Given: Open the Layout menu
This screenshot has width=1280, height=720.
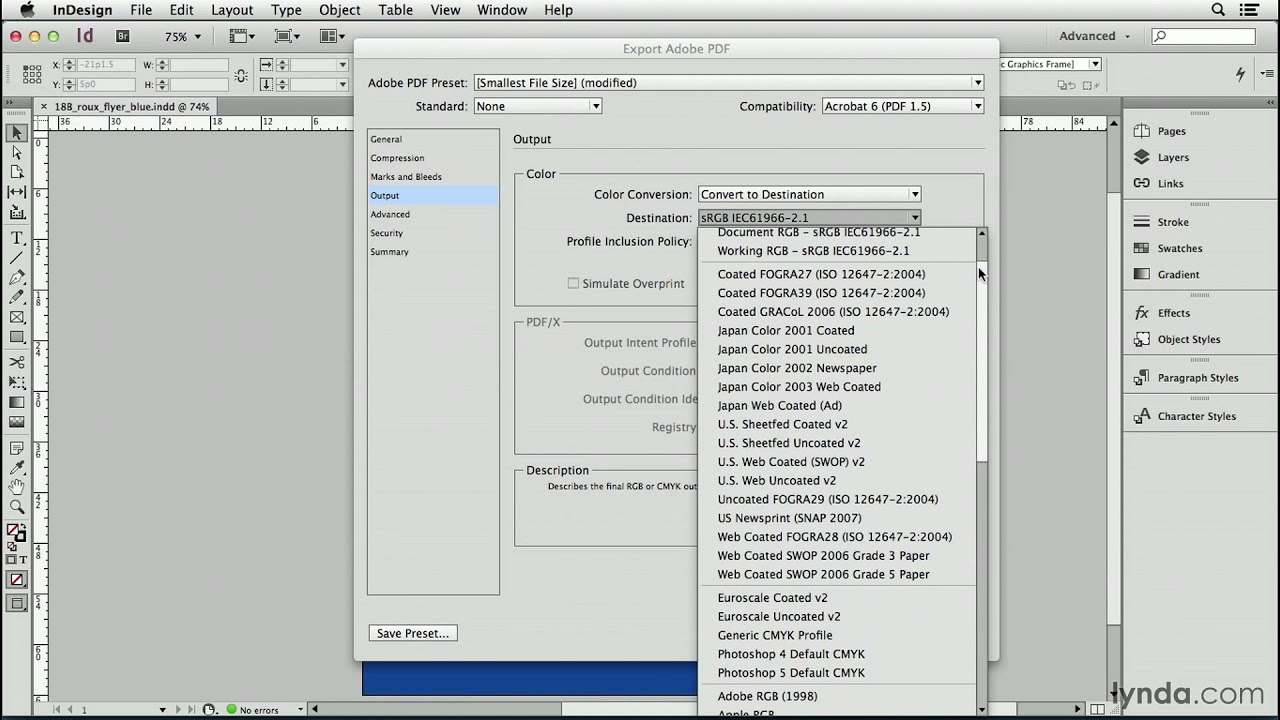Looking at the screenshot, I should pos(232,10).
